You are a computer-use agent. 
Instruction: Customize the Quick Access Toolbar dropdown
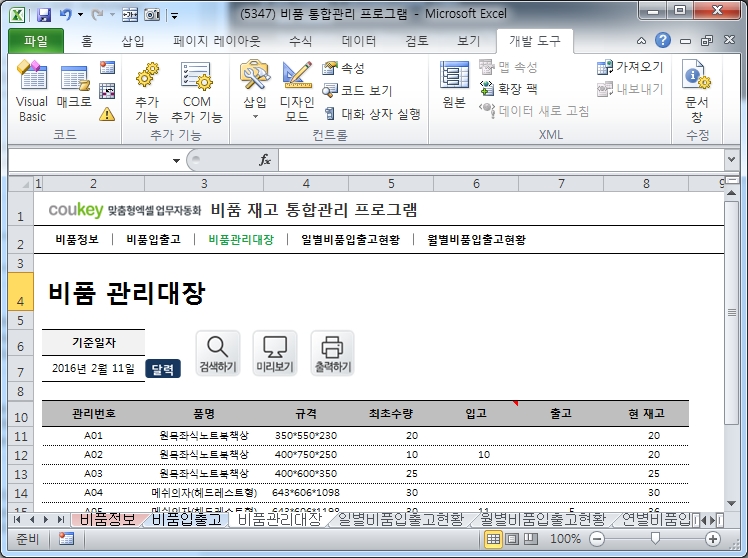point(175,16)
